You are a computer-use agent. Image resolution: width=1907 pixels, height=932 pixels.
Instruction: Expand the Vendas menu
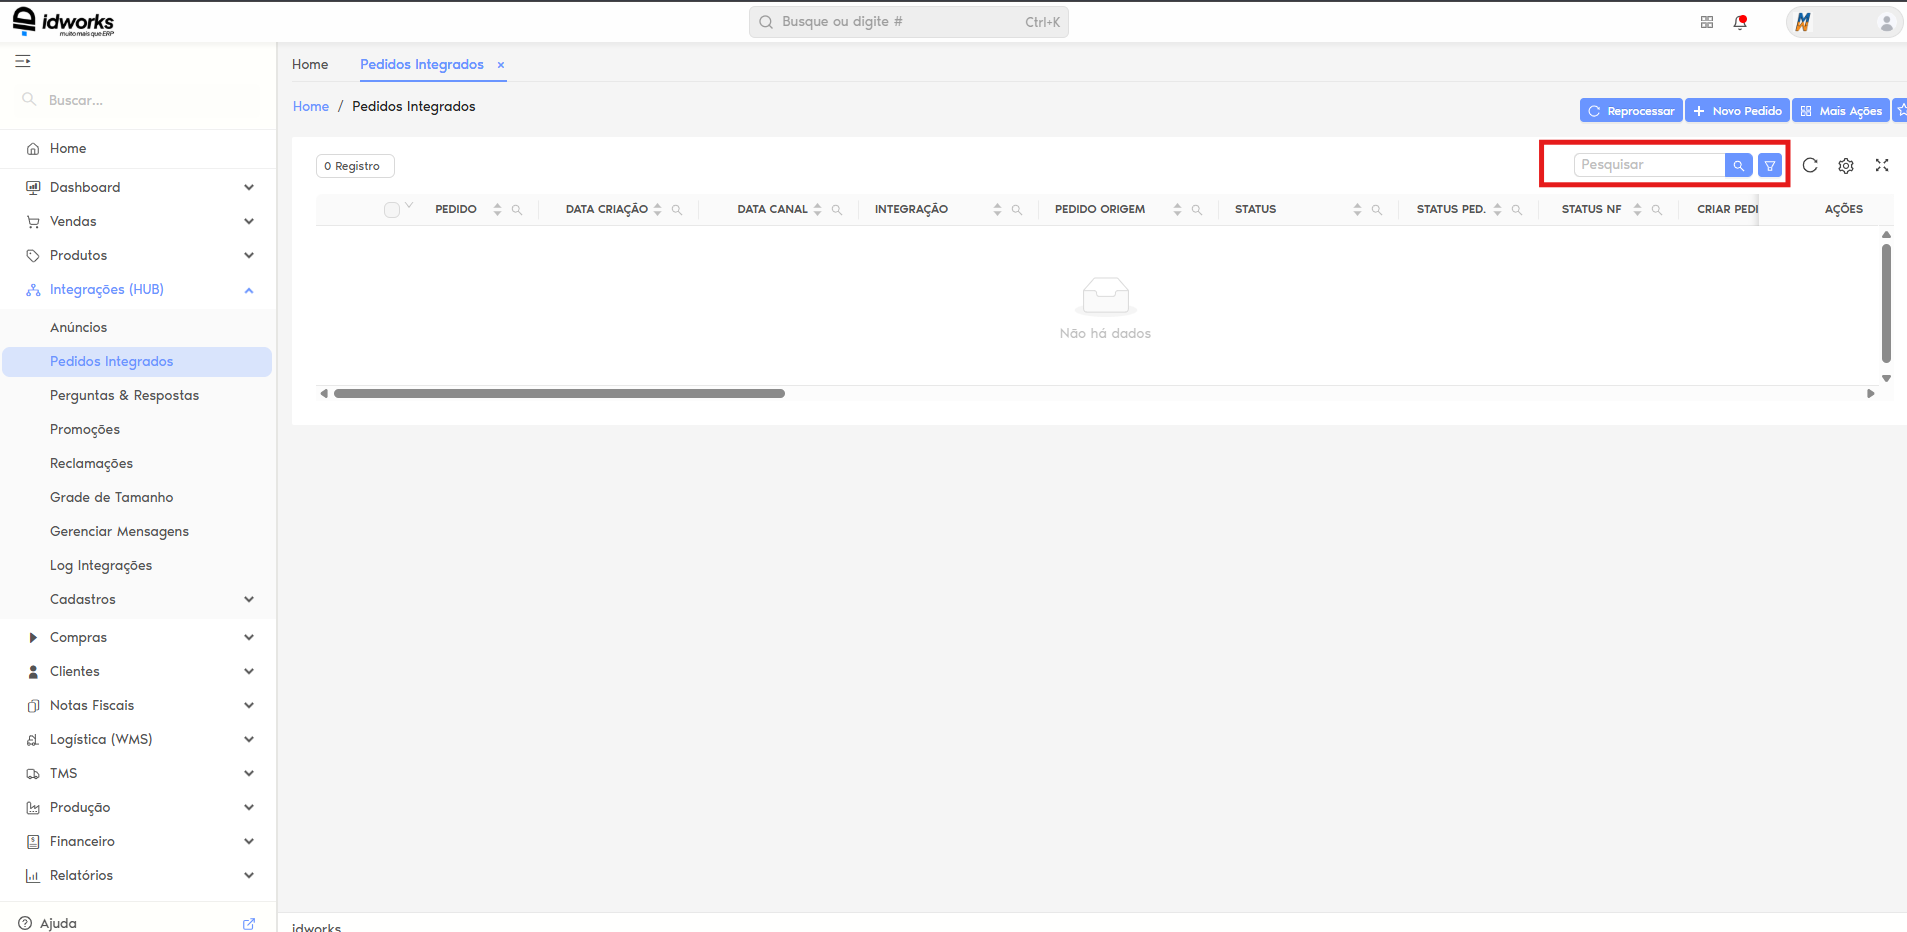(x=138, y=221)
